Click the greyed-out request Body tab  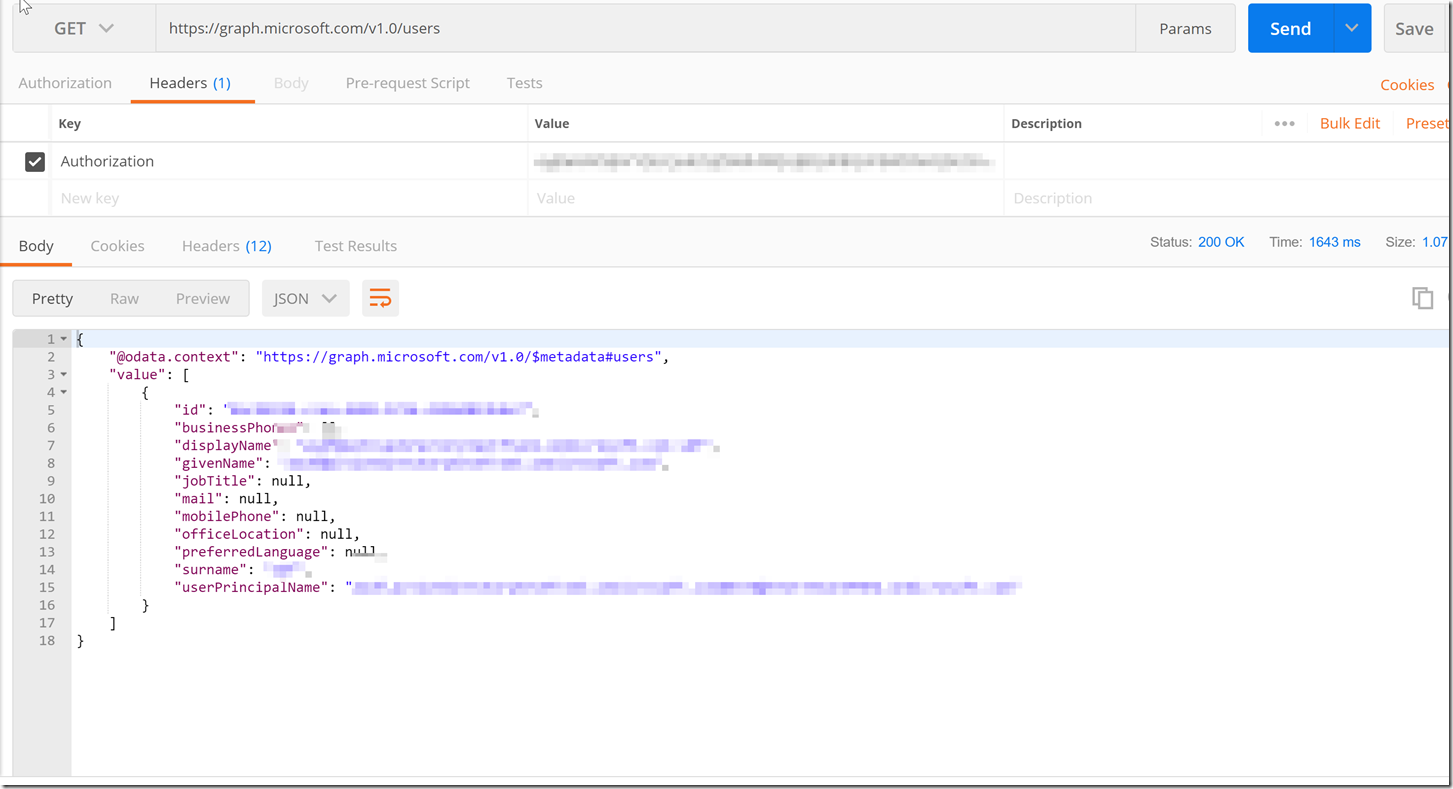[x=291, y=83]
